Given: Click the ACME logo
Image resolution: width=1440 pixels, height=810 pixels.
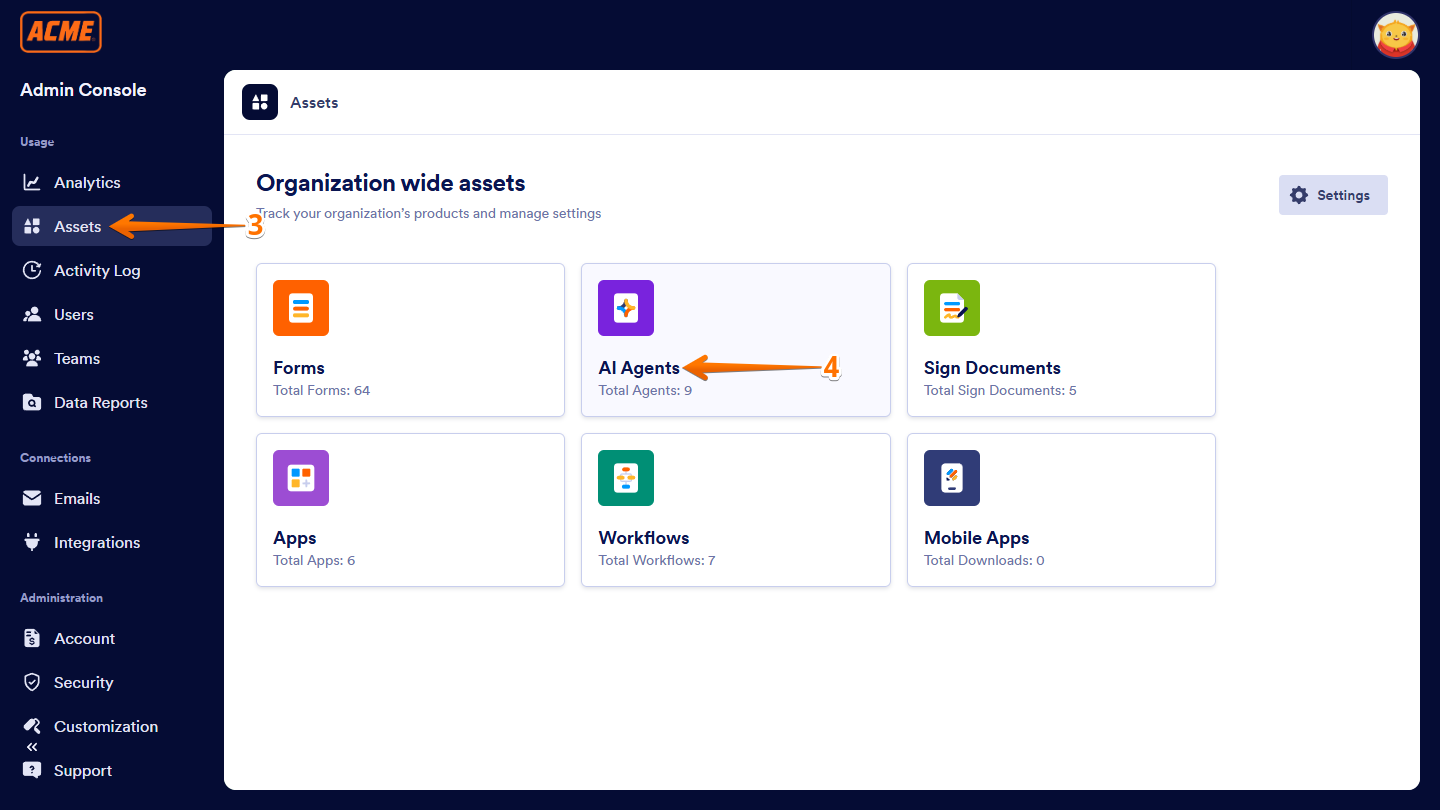Looking at the screenshot, I should [60, 32].
